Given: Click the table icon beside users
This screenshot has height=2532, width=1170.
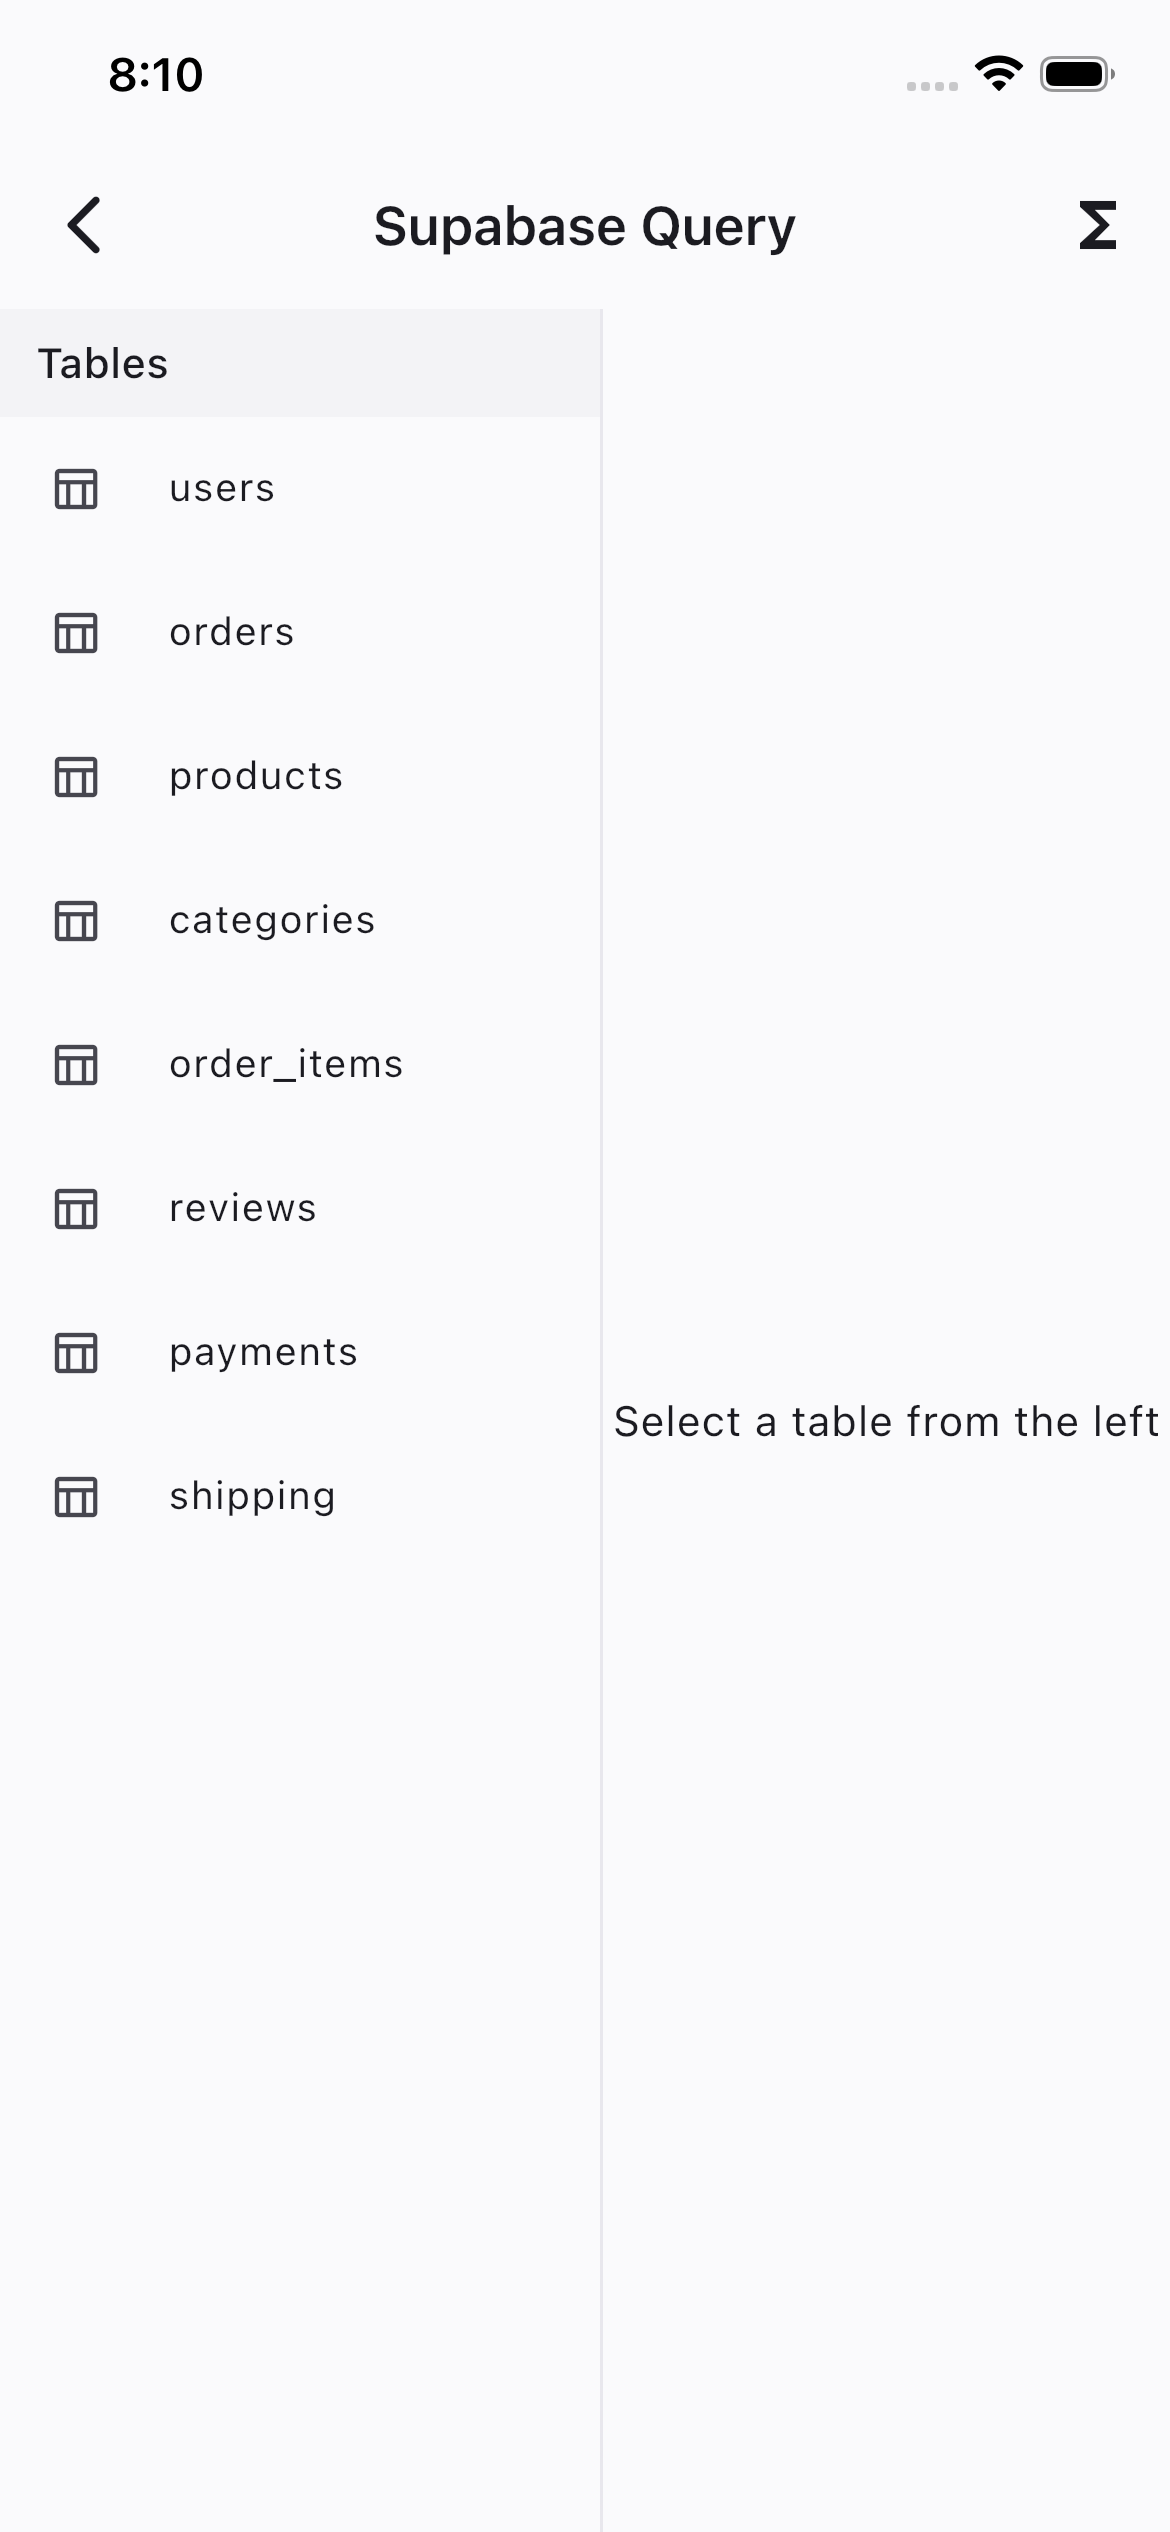Looking at the screenshot, I should [x=76, y=489].
